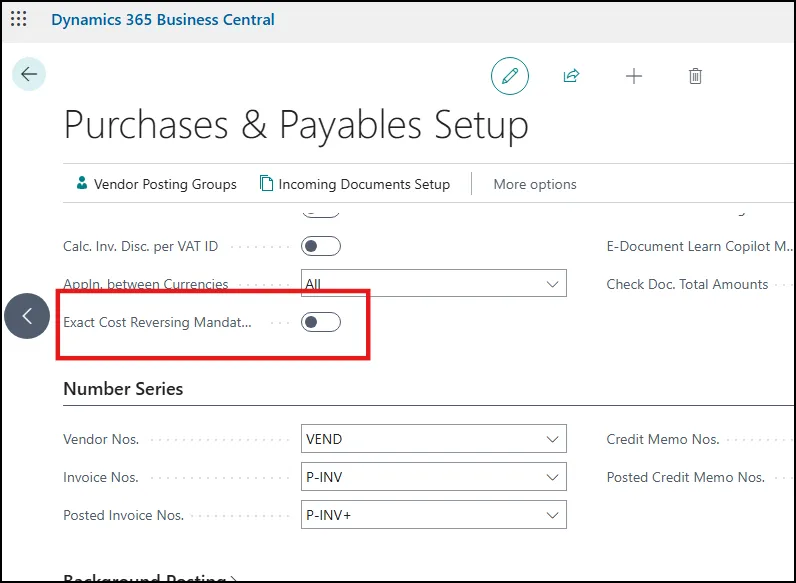Click the pencil edit icon
This screenshot has height=583, width=796.
click(x=510, y=76)
